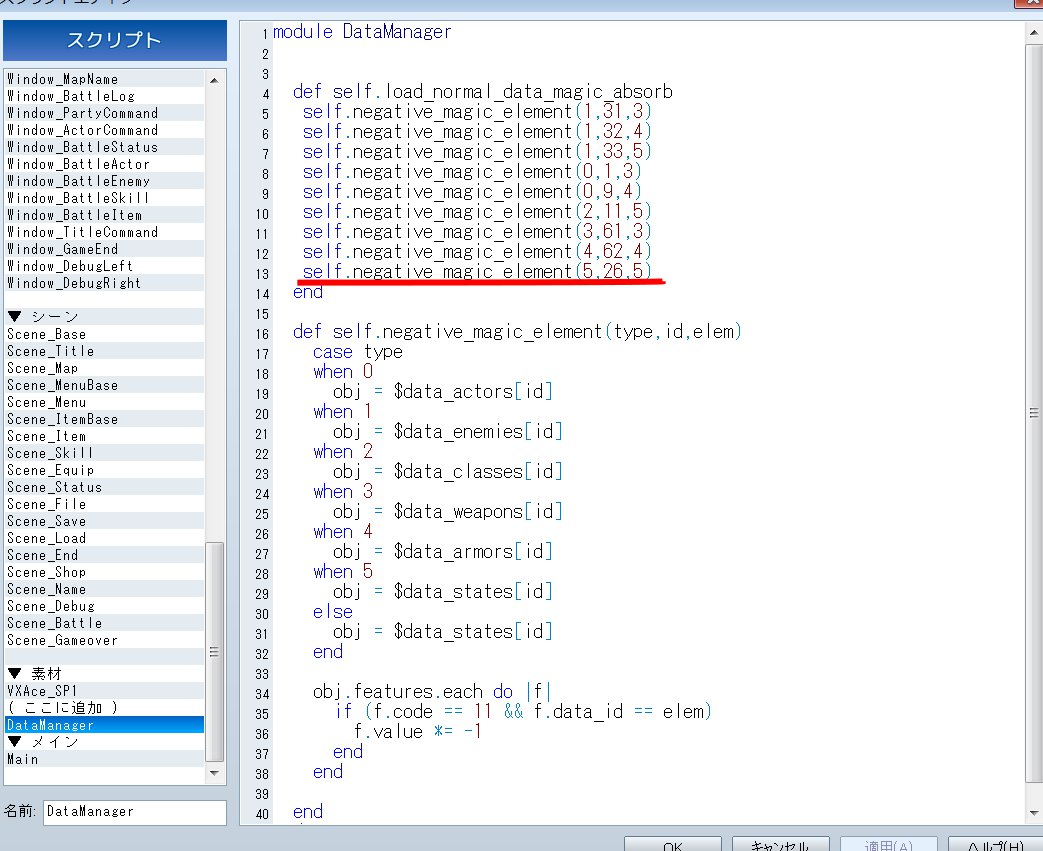The height and width of the screenshot is (851, 1043).
Task: Select Window_BattleItem script
Action: pyautogui.click(x=104, y=215)
